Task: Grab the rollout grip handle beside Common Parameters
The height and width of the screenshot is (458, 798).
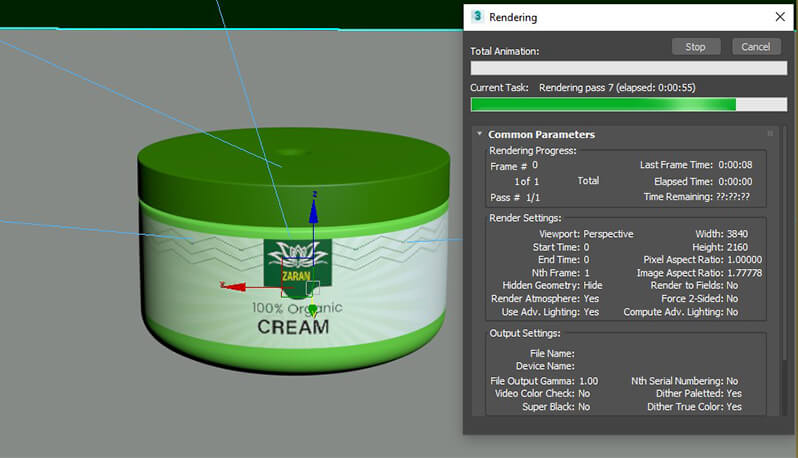Action: pyautogui.click(x=770, y=134)
